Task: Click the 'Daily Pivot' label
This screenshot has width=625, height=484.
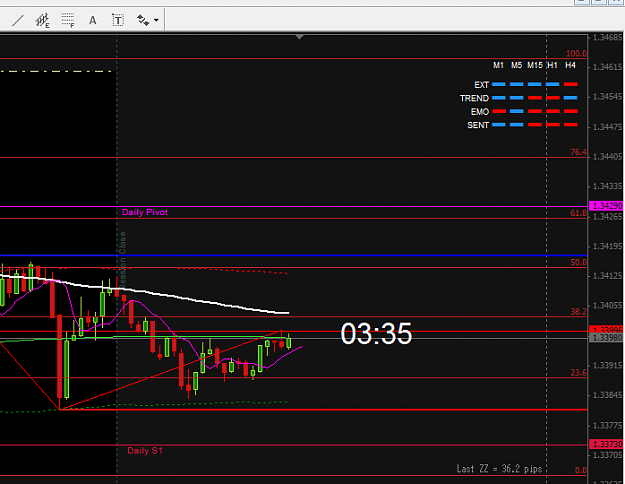Action: click(145, 212)
